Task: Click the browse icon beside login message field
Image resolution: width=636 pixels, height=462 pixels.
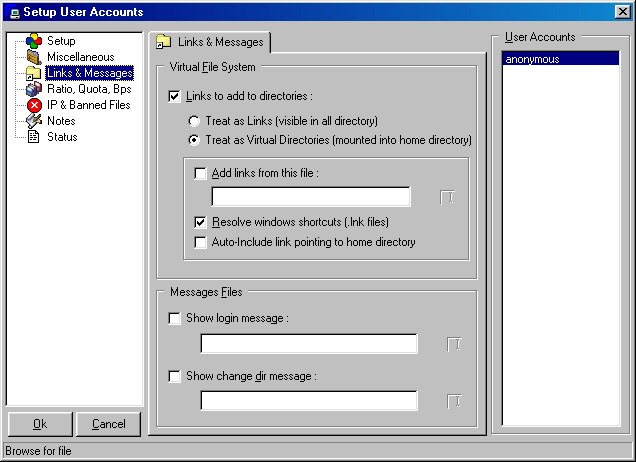Action: [x=454, y=344]
